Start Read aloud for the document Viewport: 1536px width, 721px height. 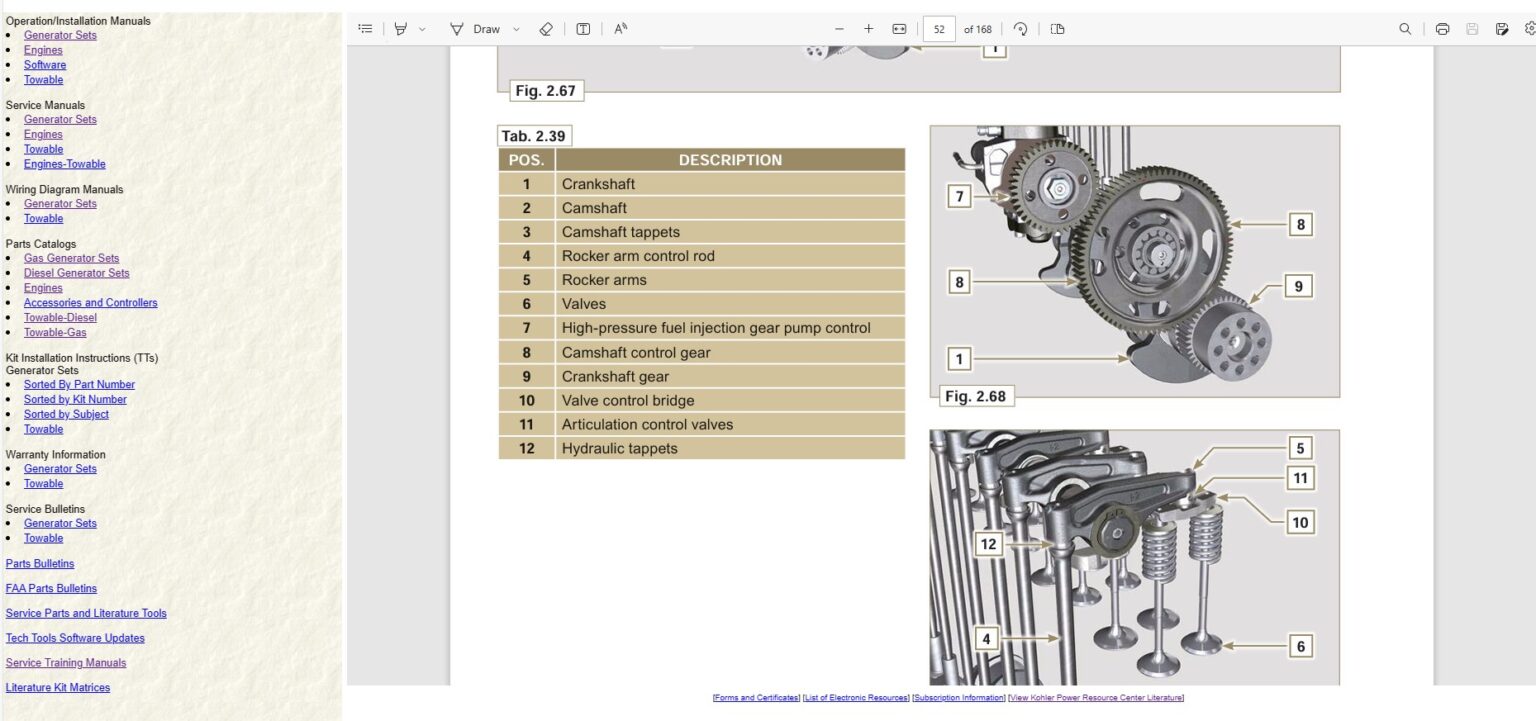point(619,28)
